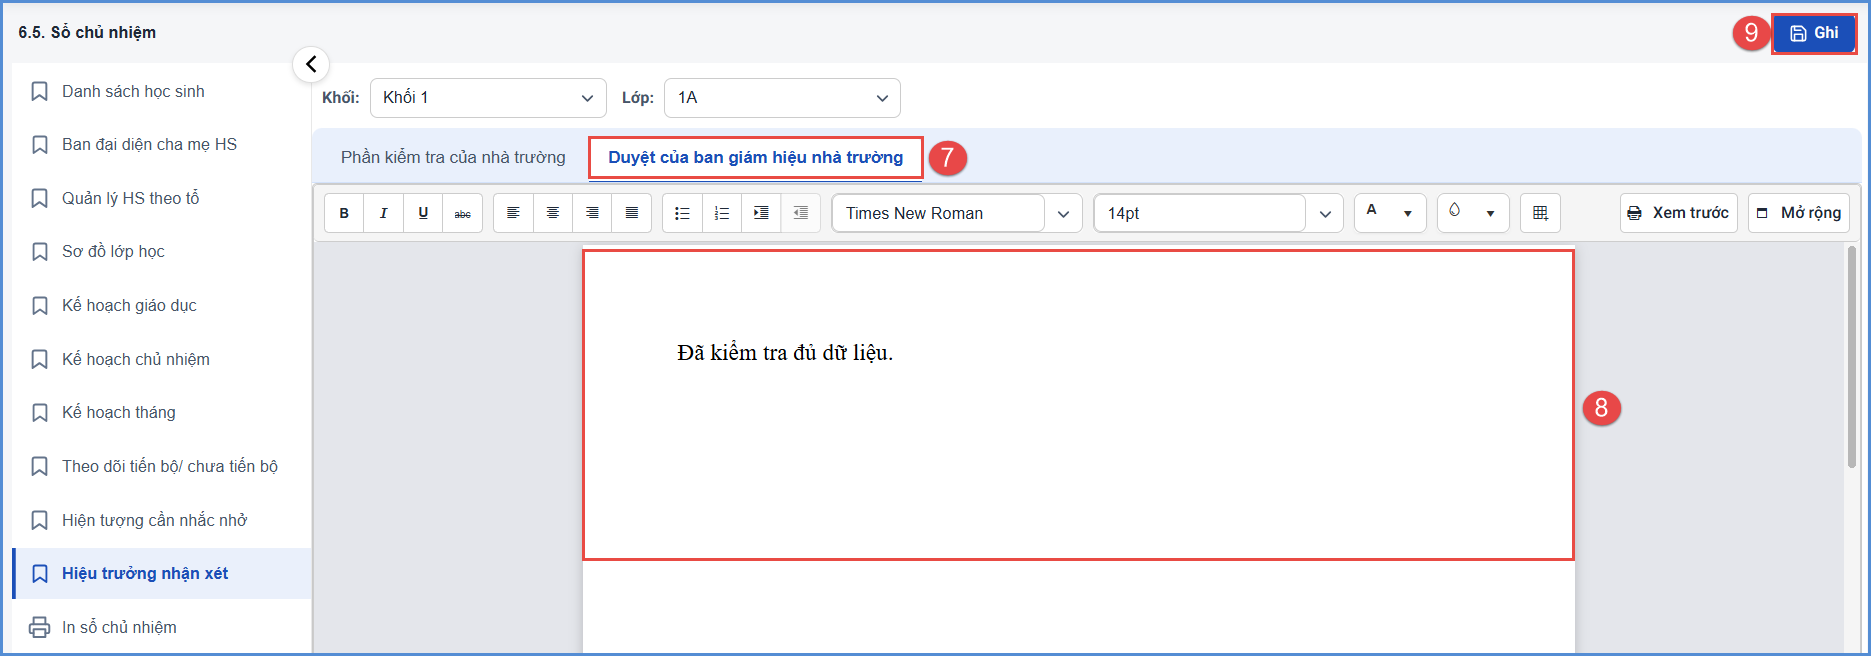Screen dimensions: 1871x656
Task: Preview document with Xem trước button
Action: click(1678, 213)
